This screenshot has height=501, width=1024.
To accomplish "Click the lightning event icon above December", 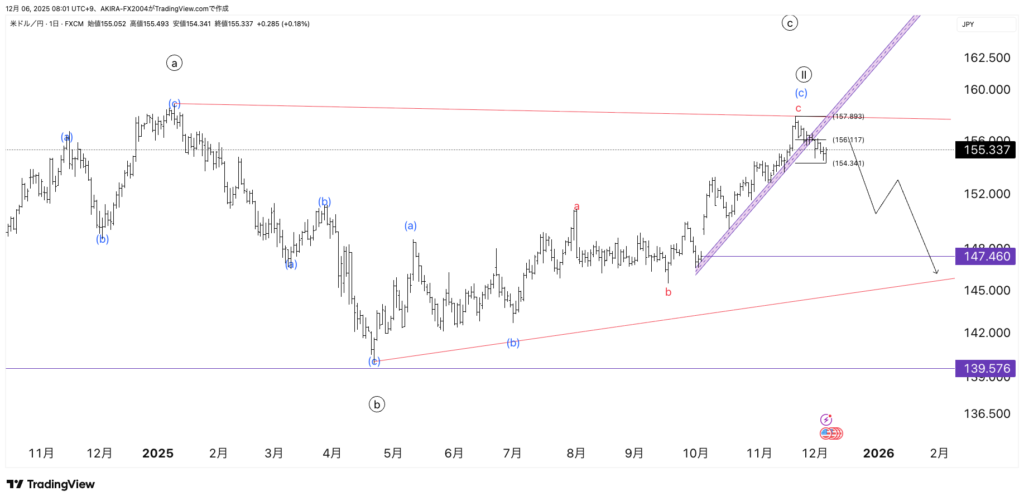I will click(826, 420).
